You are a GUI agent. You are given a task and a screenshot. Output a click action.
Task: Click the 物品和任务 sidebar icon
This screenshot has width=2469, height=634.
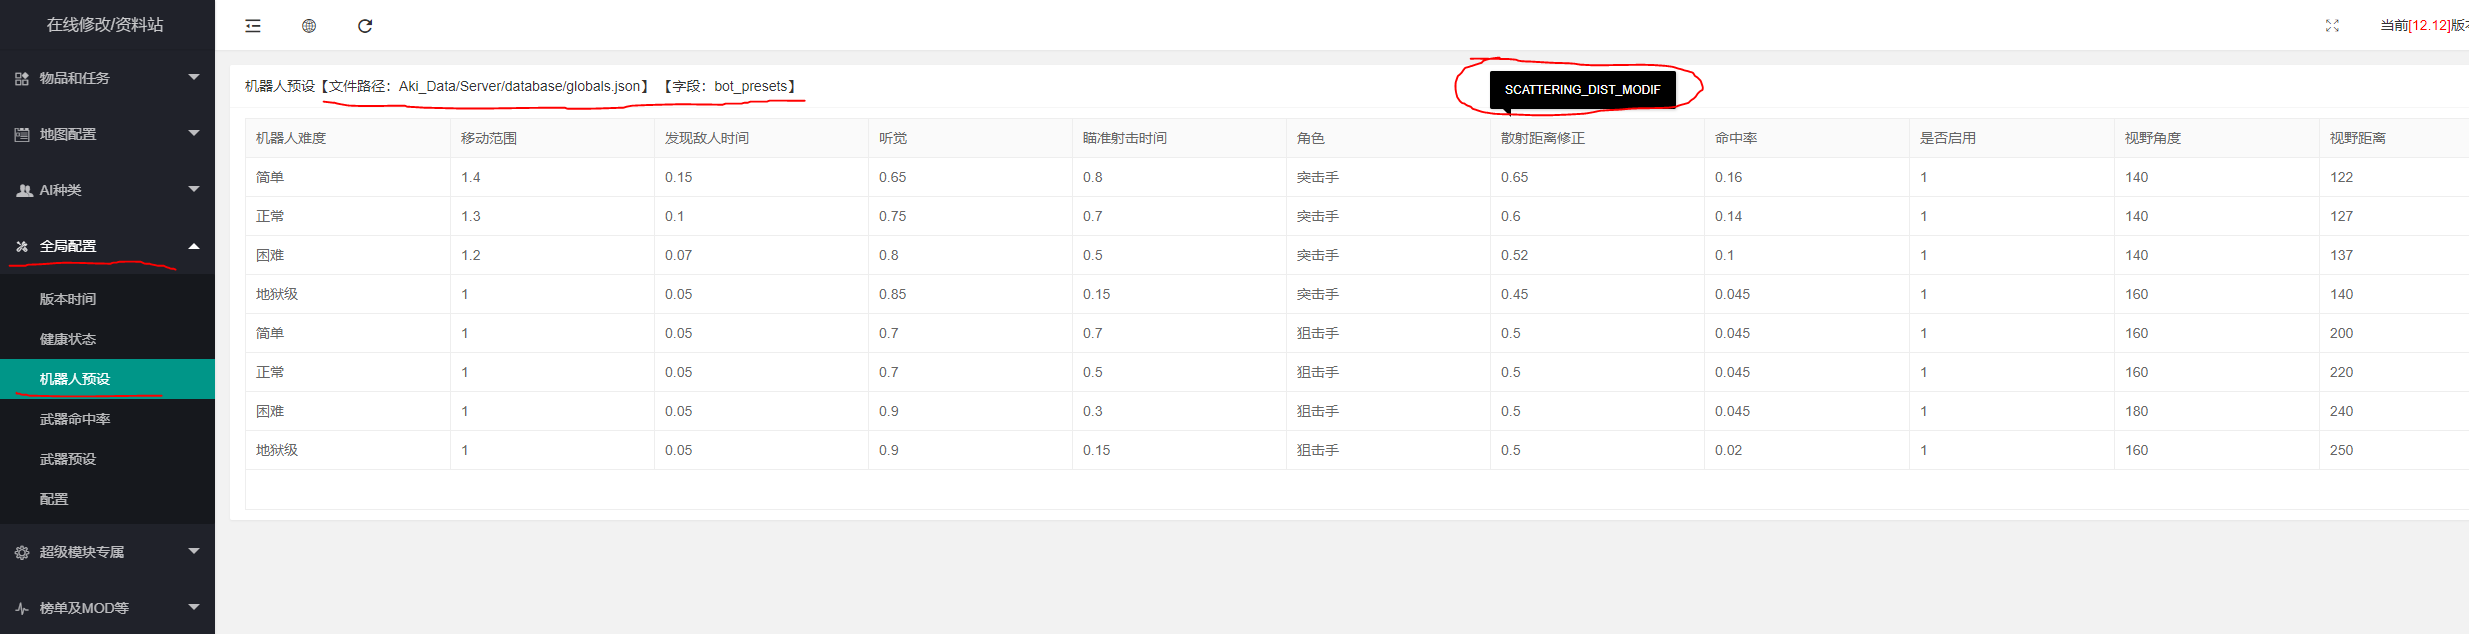pyautogui.click(x=22, y=78)
